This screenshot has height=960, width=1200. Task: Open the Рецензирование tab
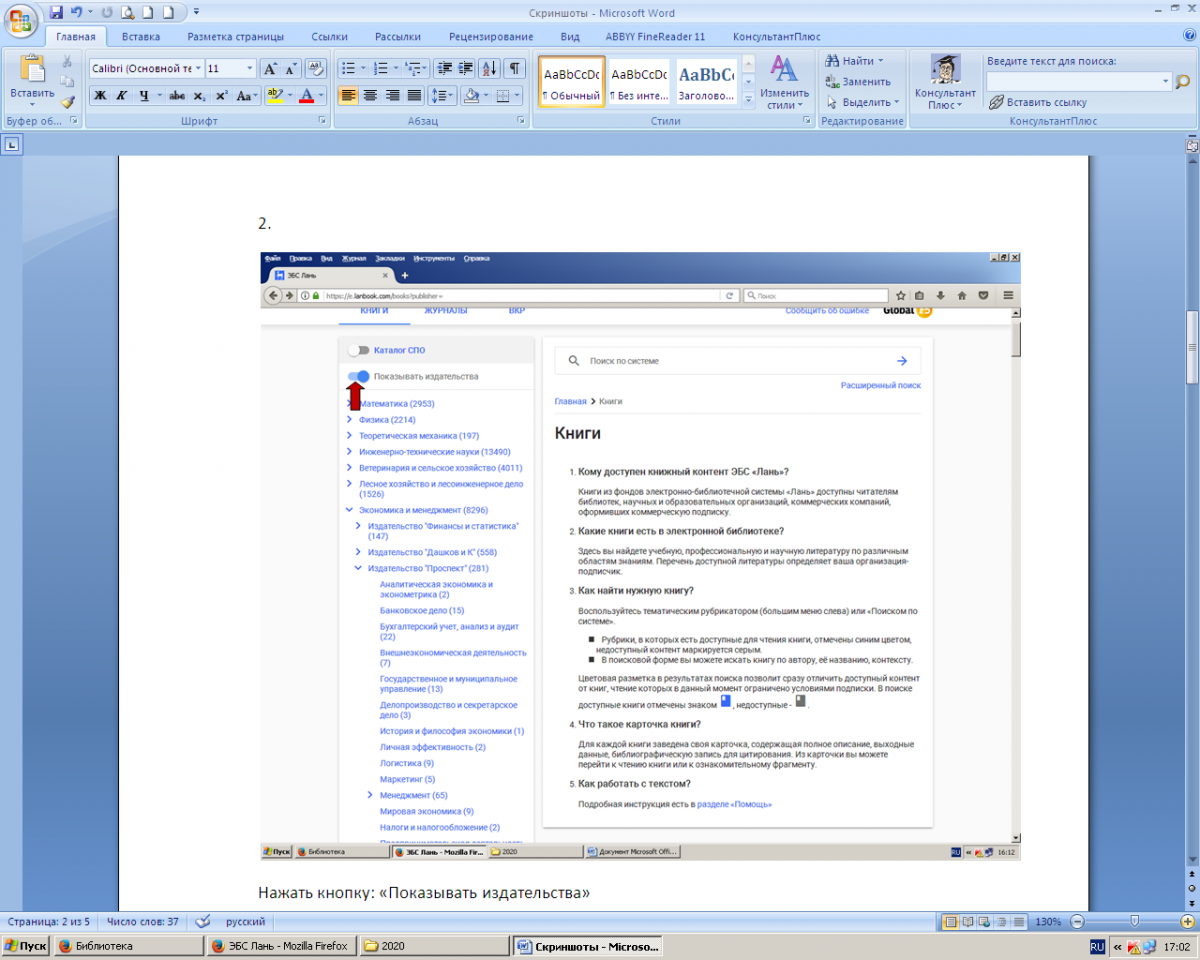pyautogui.click(x=491, y=37)
